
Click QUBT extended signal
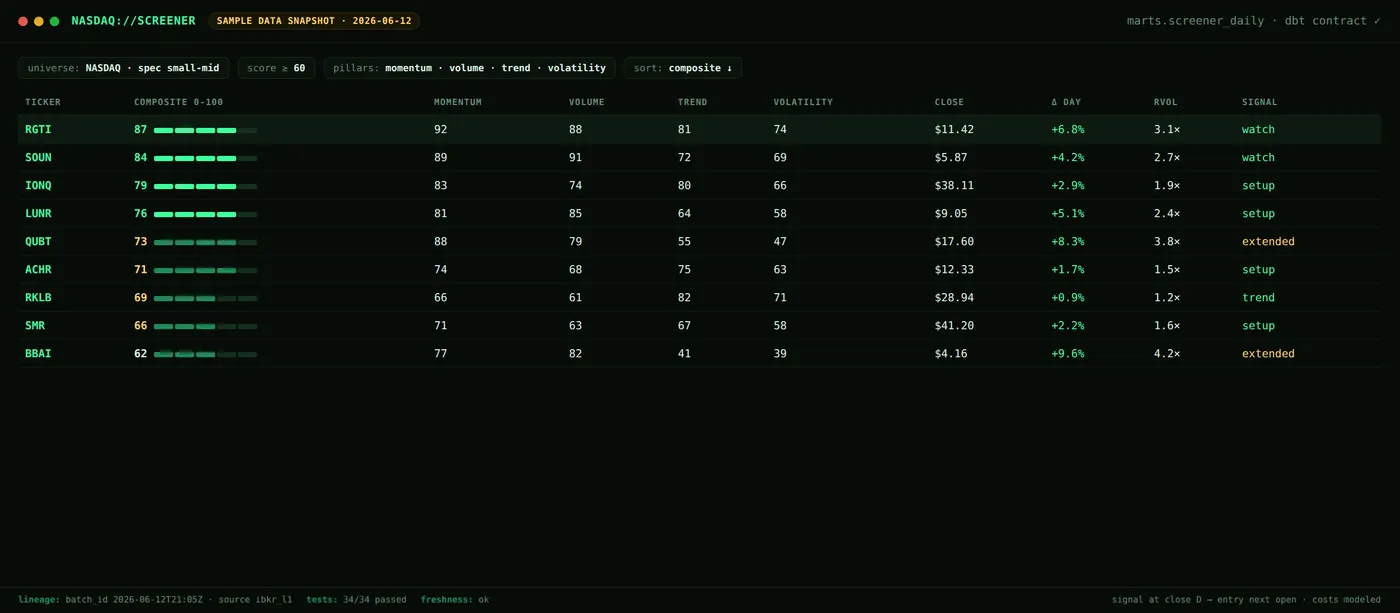1268,241
